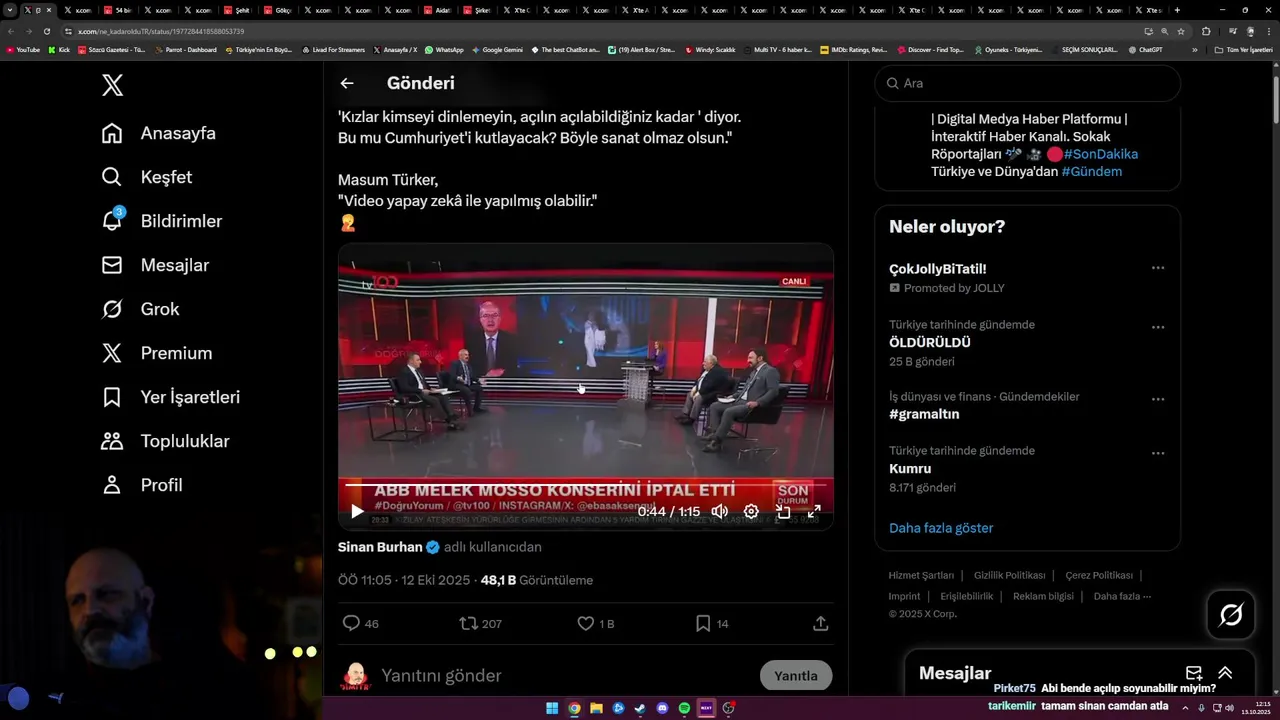Go back with the Gönderi arrow

click(347, 84)
